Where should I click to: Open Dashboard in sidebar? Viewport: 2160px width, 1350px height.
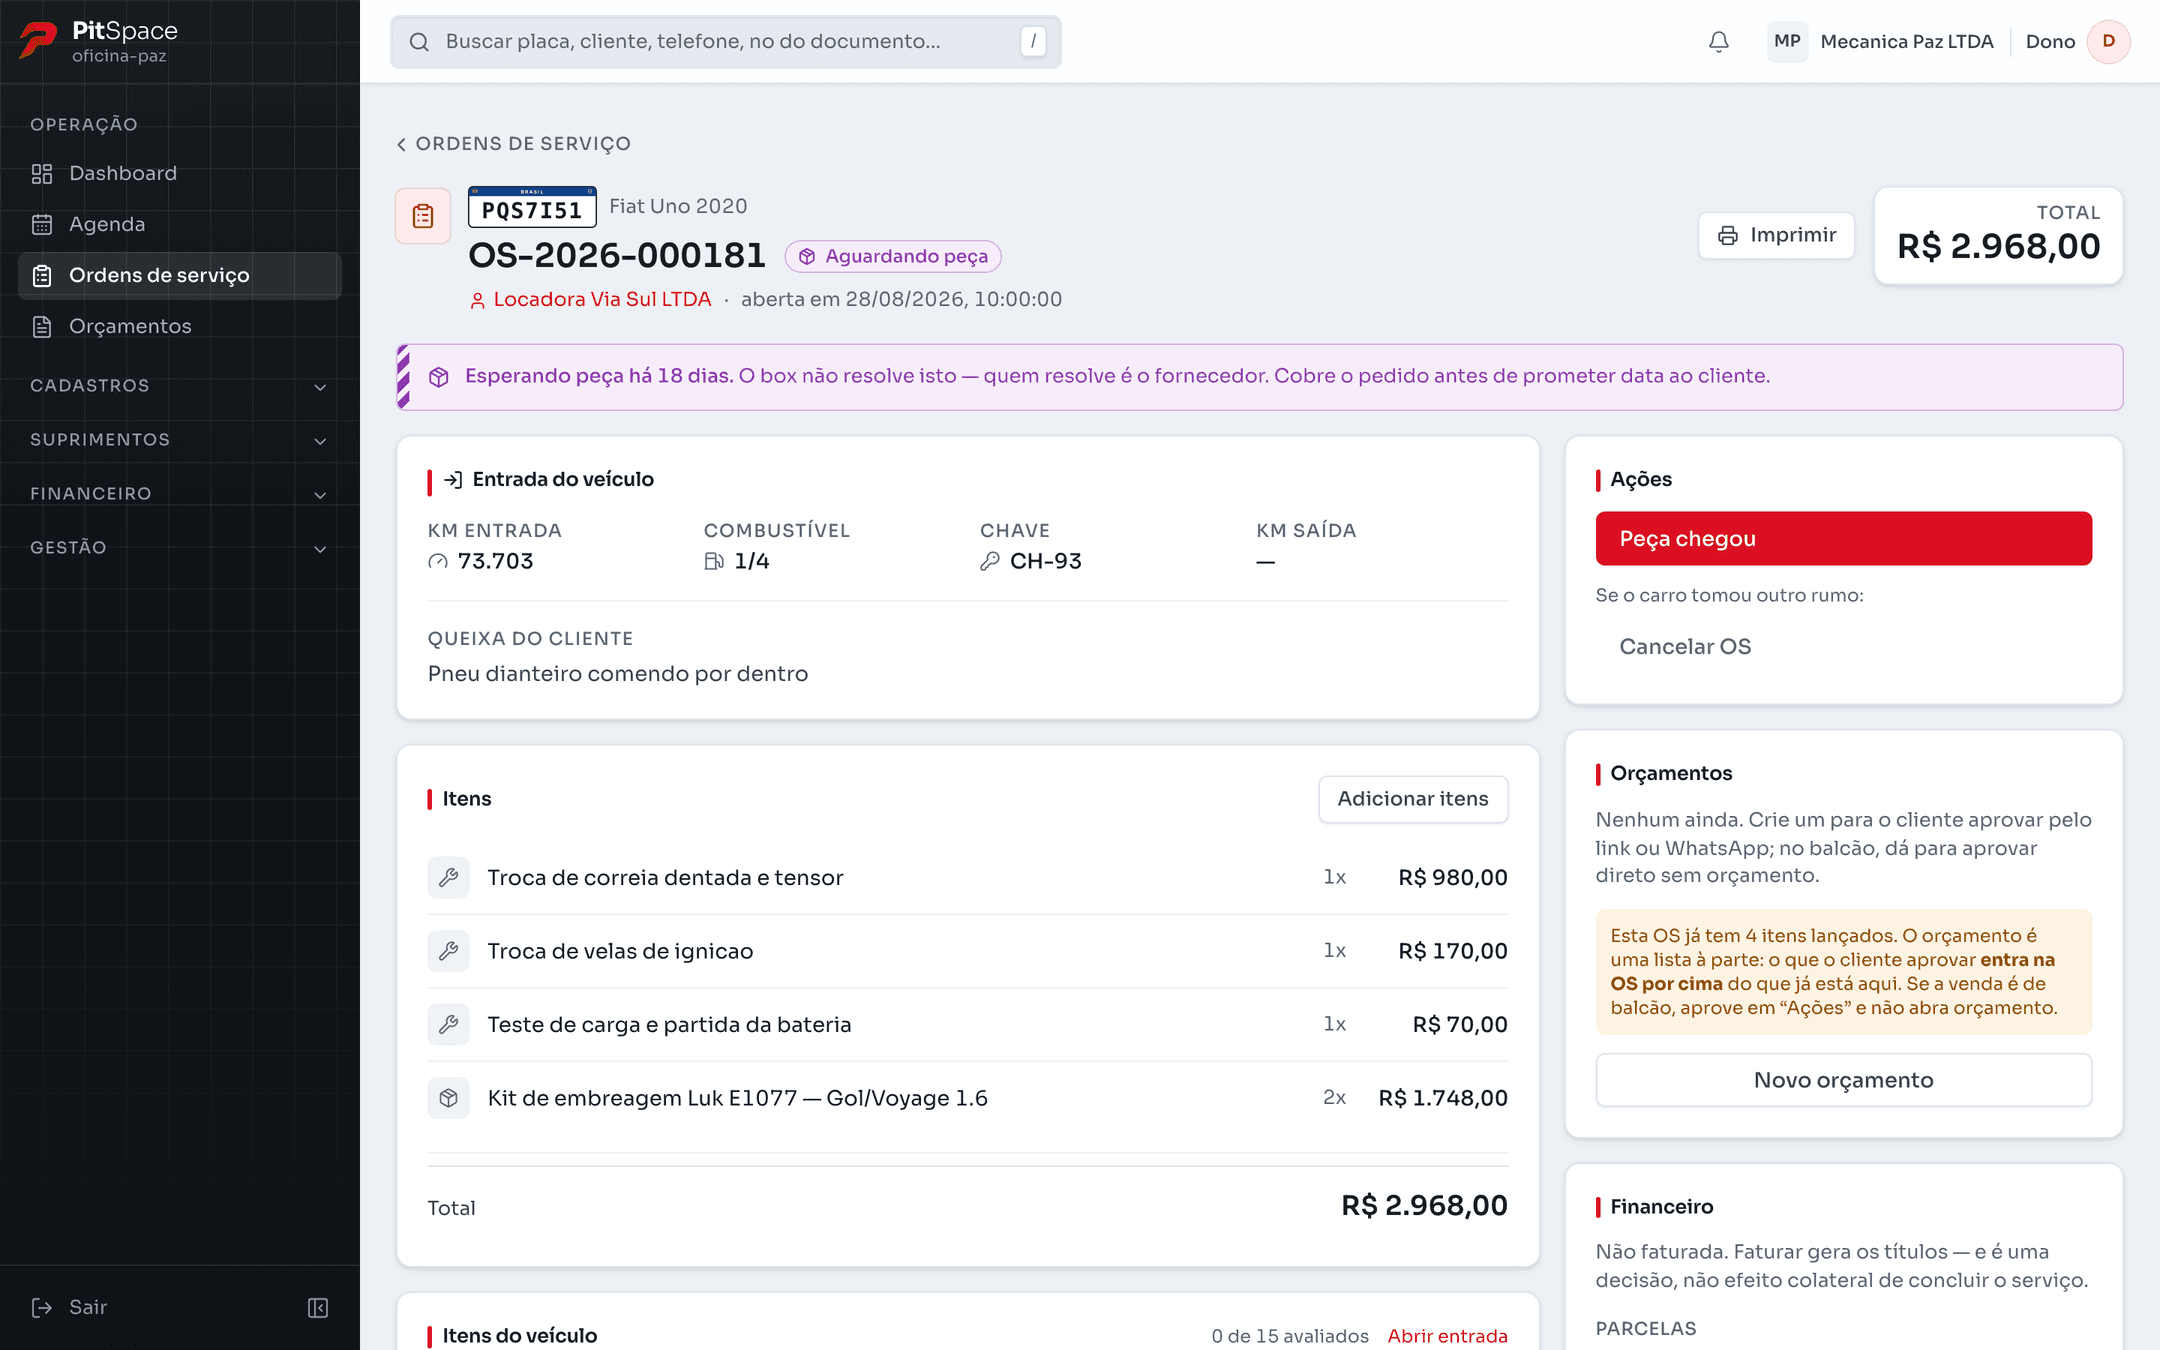pos(180,174)
